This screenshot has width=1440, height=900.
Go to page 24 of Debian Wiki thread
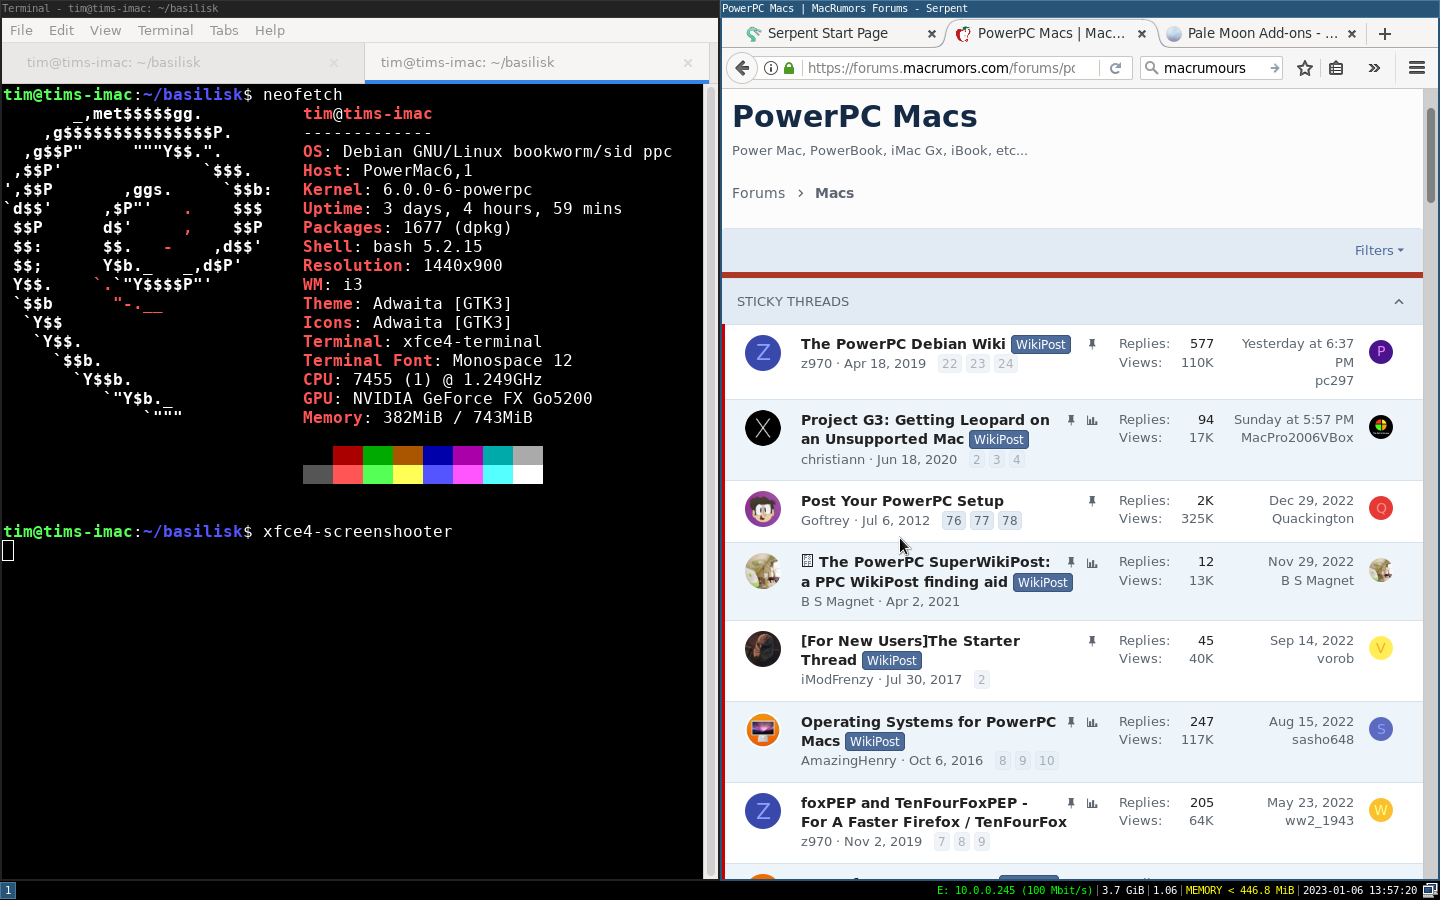click(1006, 364)
